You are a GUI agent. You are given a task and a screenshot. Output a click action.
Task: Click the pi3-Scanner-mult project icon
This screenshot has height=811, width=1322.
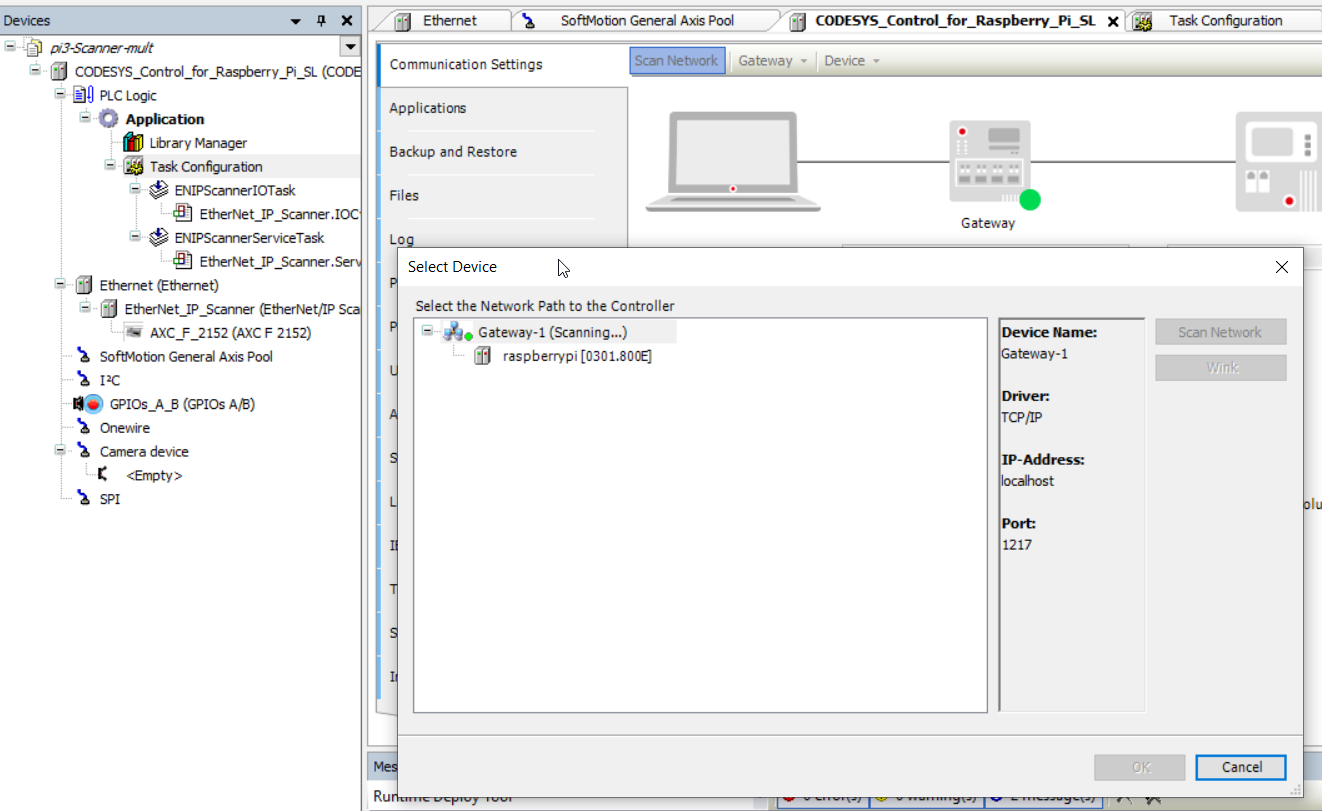coord(34,47)
